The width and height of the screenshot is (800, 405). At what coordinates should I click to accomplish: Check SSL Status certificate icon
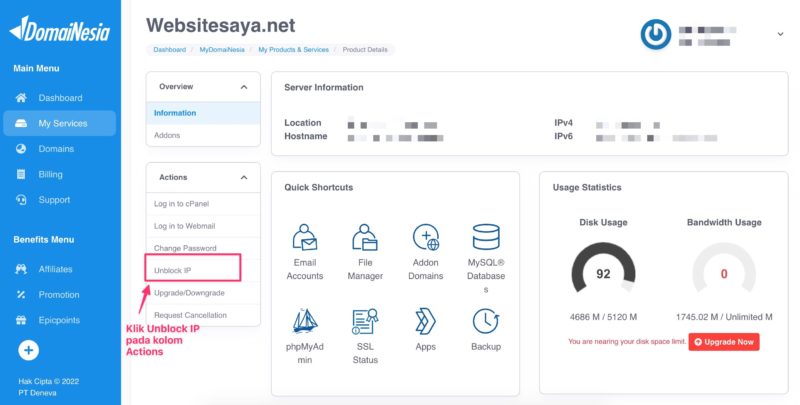[365, 321]
